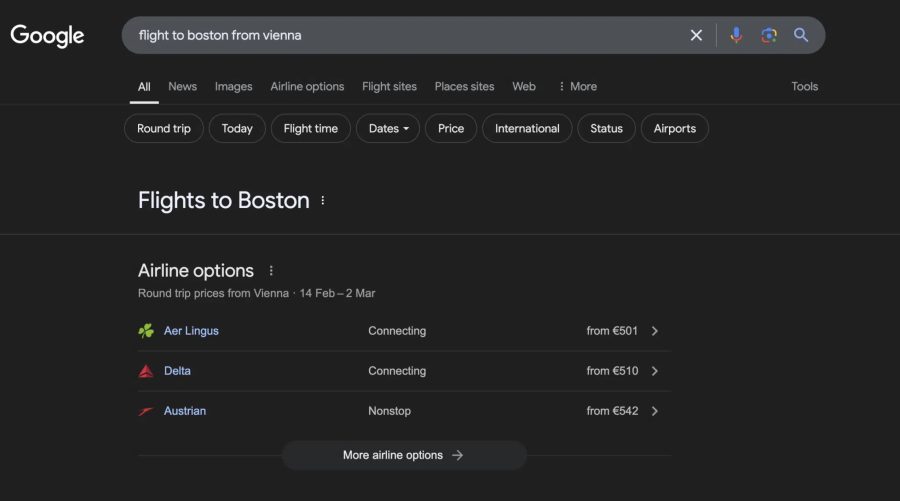Click 'Connecting' in the Delta row
This screenshot has width=900, height=501.
397,371
